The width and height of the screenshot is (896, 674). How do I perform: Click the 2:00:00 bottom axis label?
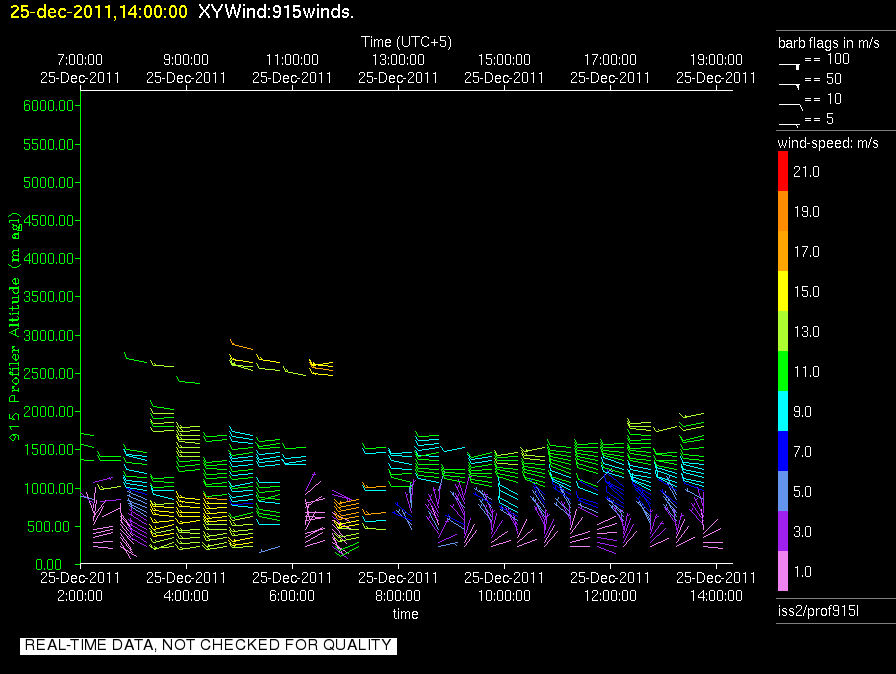80,596
